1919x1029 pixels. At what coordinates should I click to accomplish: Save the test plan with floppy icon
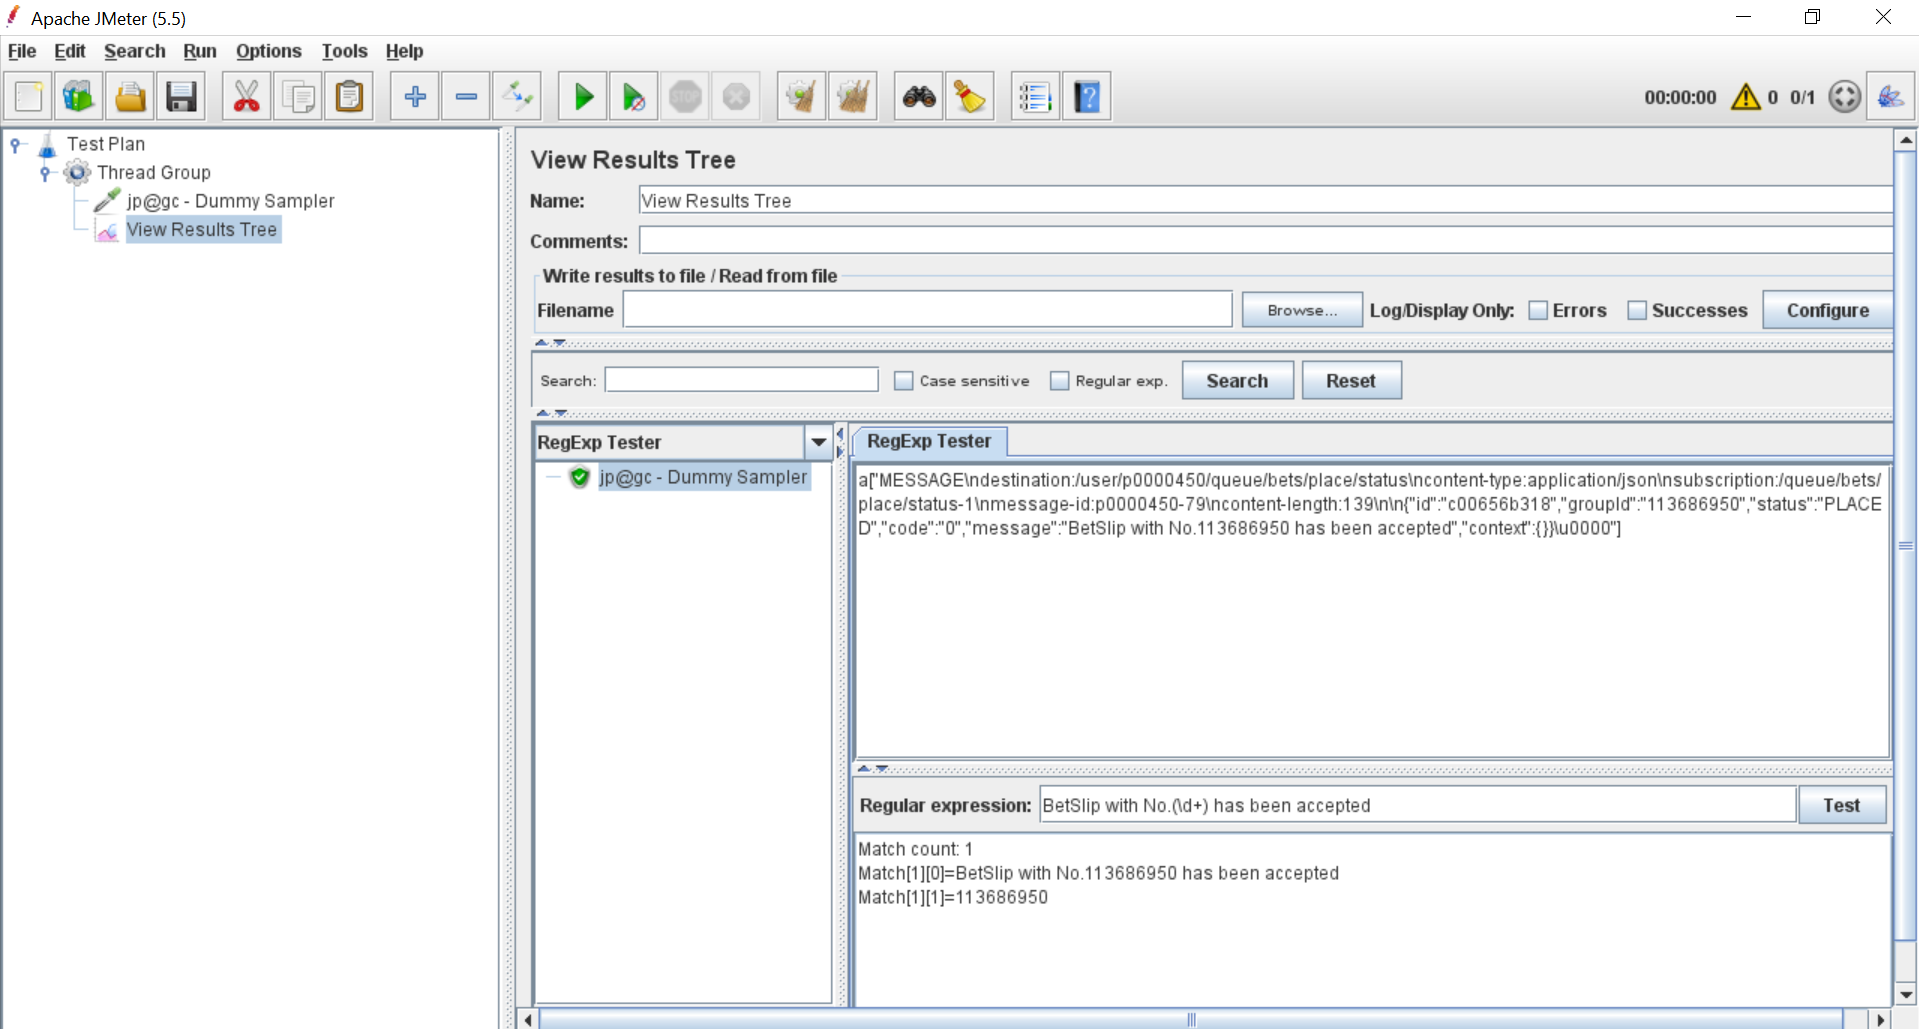click(x=181, y=97)
